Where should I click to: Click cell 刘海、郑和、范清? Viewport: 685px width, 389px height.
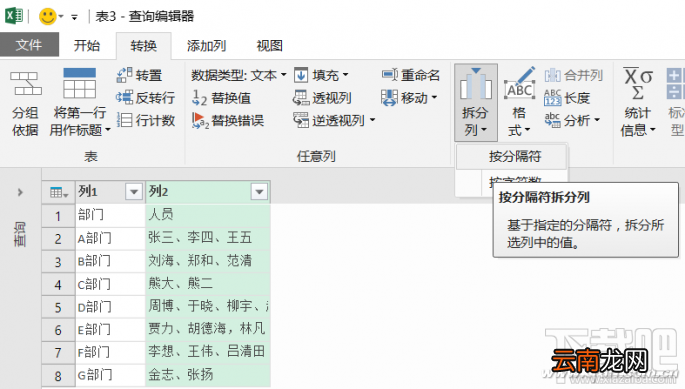208,261
